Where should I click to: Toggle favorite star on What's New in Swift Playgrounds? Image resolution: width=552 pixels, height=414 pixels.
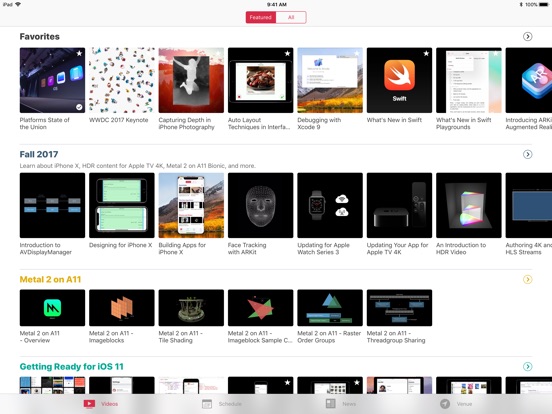495,54
